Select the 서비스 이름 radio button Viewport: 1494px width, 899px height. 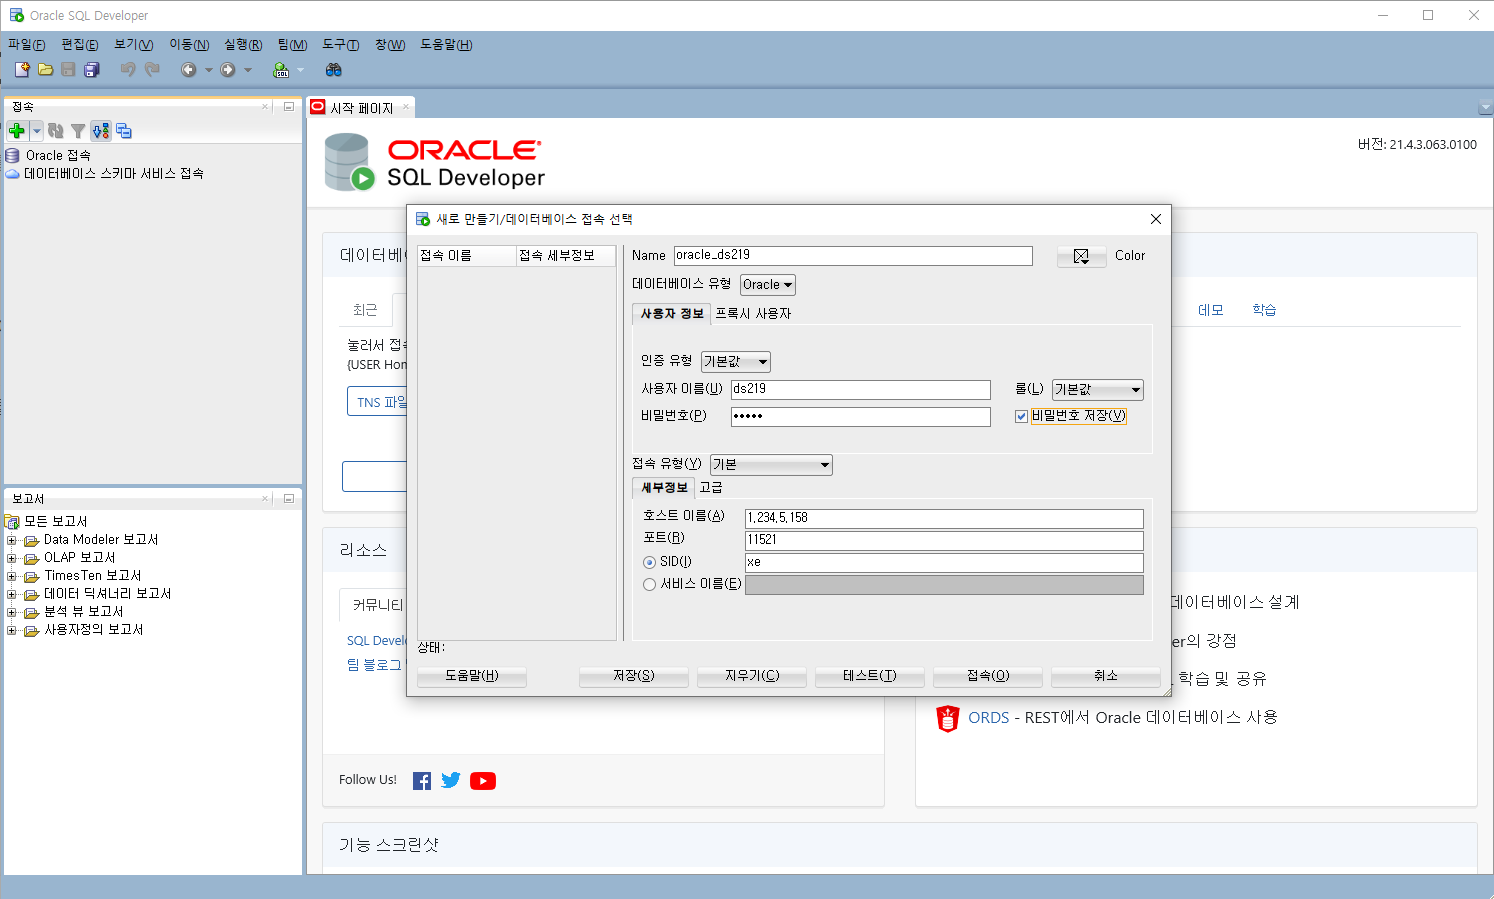[650, 585]
